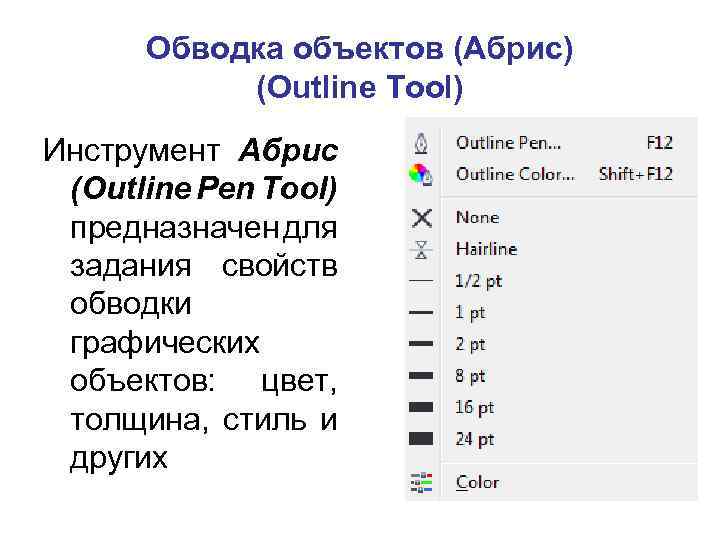Click the 2 pt line icon

pyautogui.click(x=421, y=344)
